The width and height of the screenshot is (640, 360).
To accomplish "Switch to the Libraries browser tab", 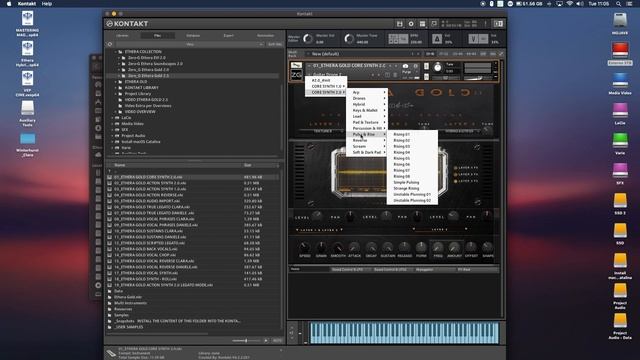I will 122,36.
